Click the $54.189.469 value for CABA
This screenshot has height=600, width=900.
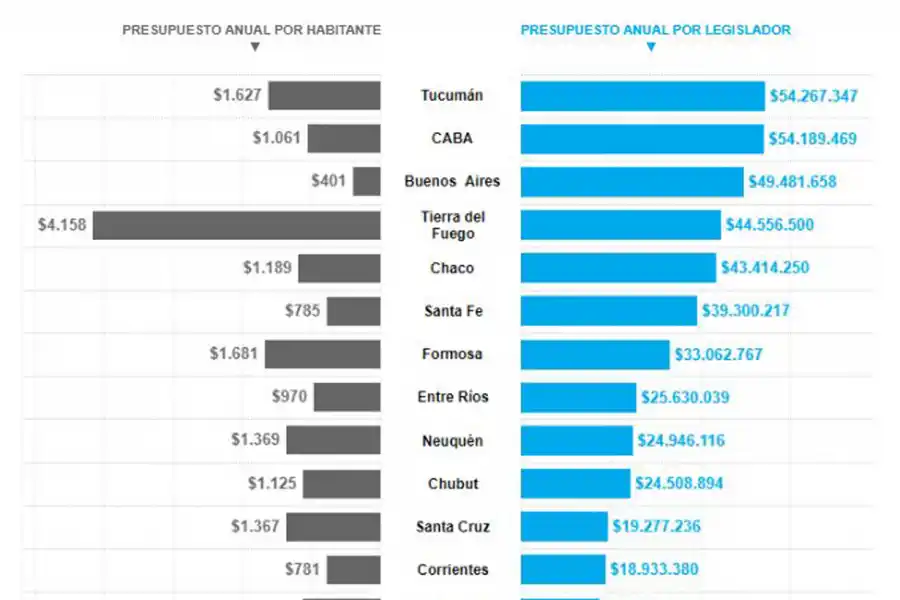tap(812, 139)
